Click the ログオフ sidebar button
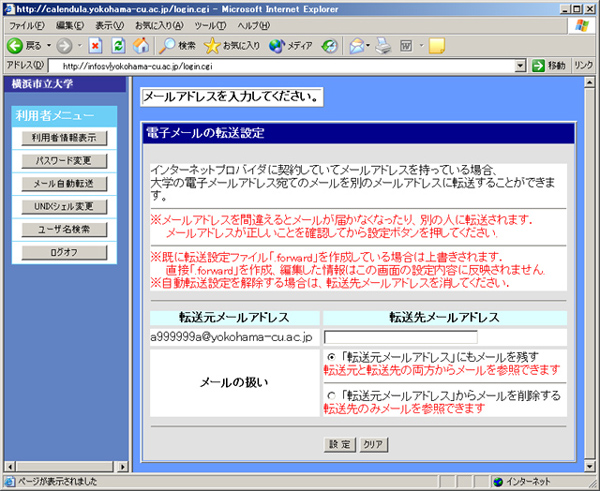The image size is (600, 491). [63, 253]
